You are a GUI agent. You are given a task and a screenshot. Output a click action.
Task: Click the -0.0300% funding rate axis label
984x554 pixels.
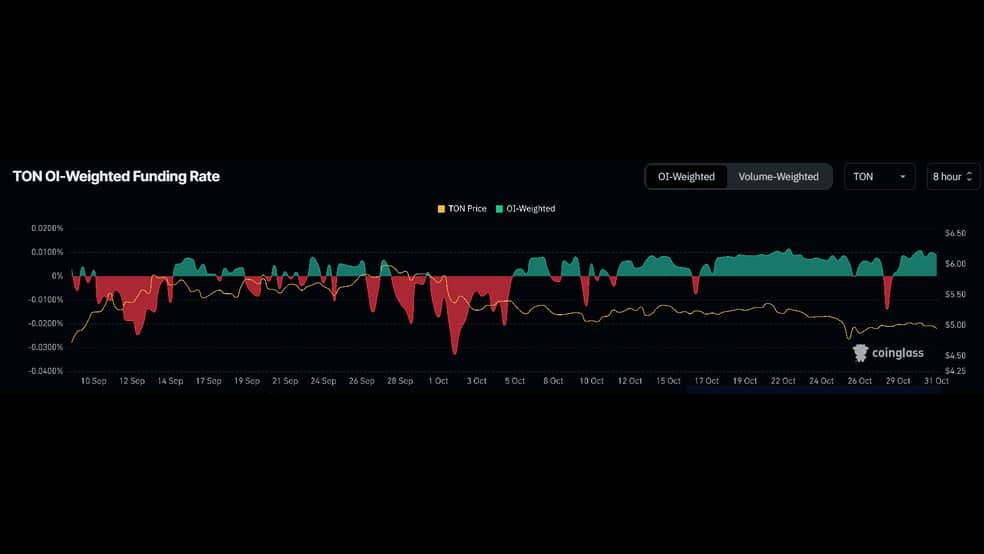(x=46, y=347)
